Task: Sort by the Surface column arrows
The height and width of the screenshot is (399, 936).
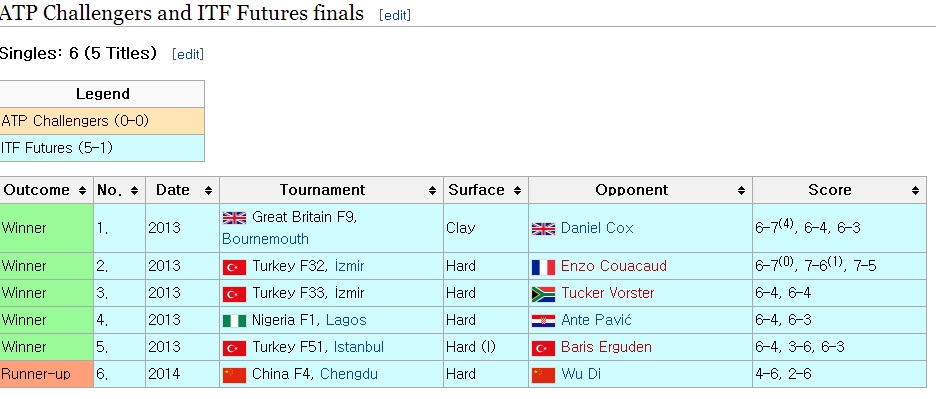Action: coord(517,191)
